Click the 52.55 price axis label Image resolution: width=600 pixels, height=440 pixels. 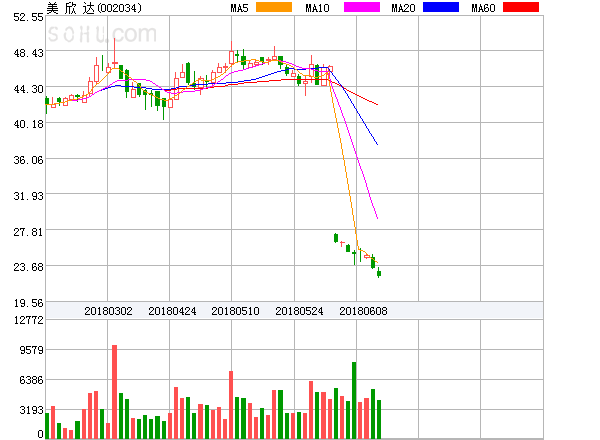[28, 17]
